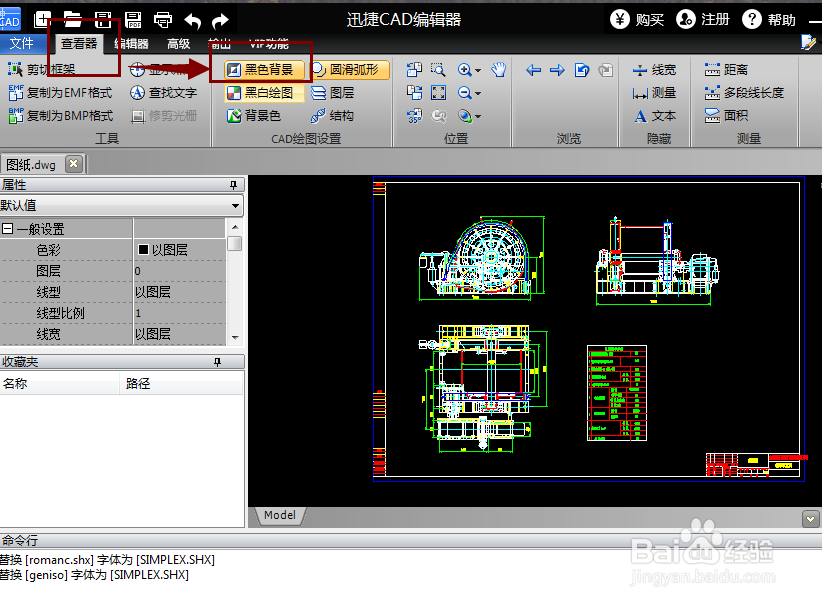The width and height of the screenshot is (822, 606).
Task: Click the redo arrow icon
Action: 220,21
